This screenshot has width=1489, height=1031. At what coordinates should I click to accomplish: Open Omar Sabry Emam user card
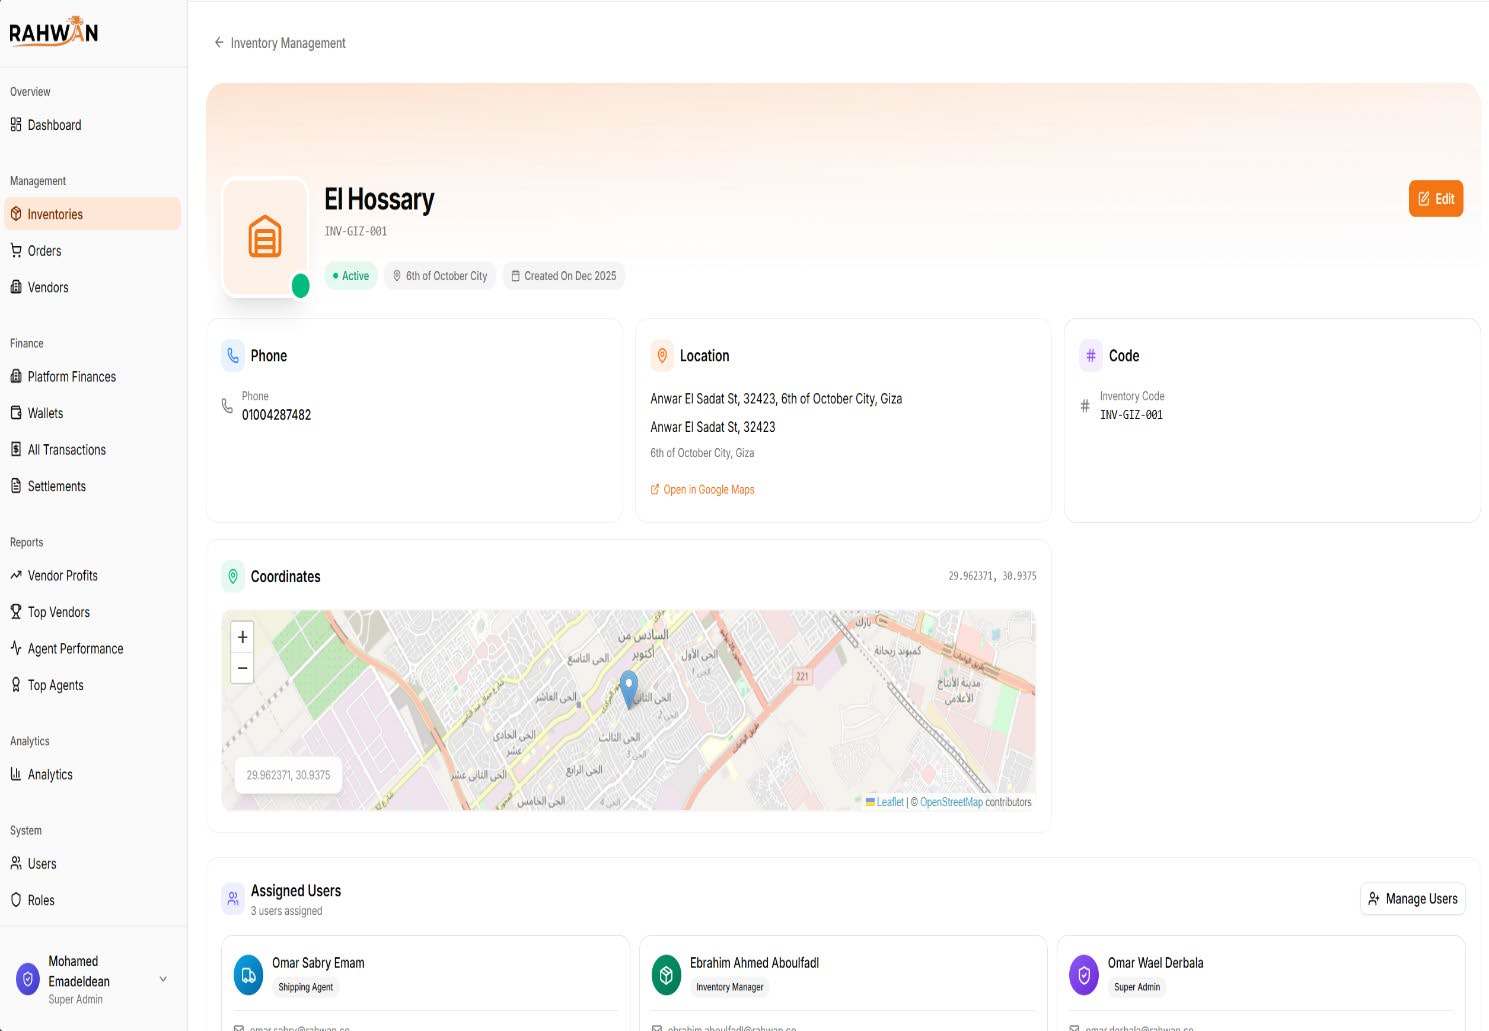click(425, 983)
